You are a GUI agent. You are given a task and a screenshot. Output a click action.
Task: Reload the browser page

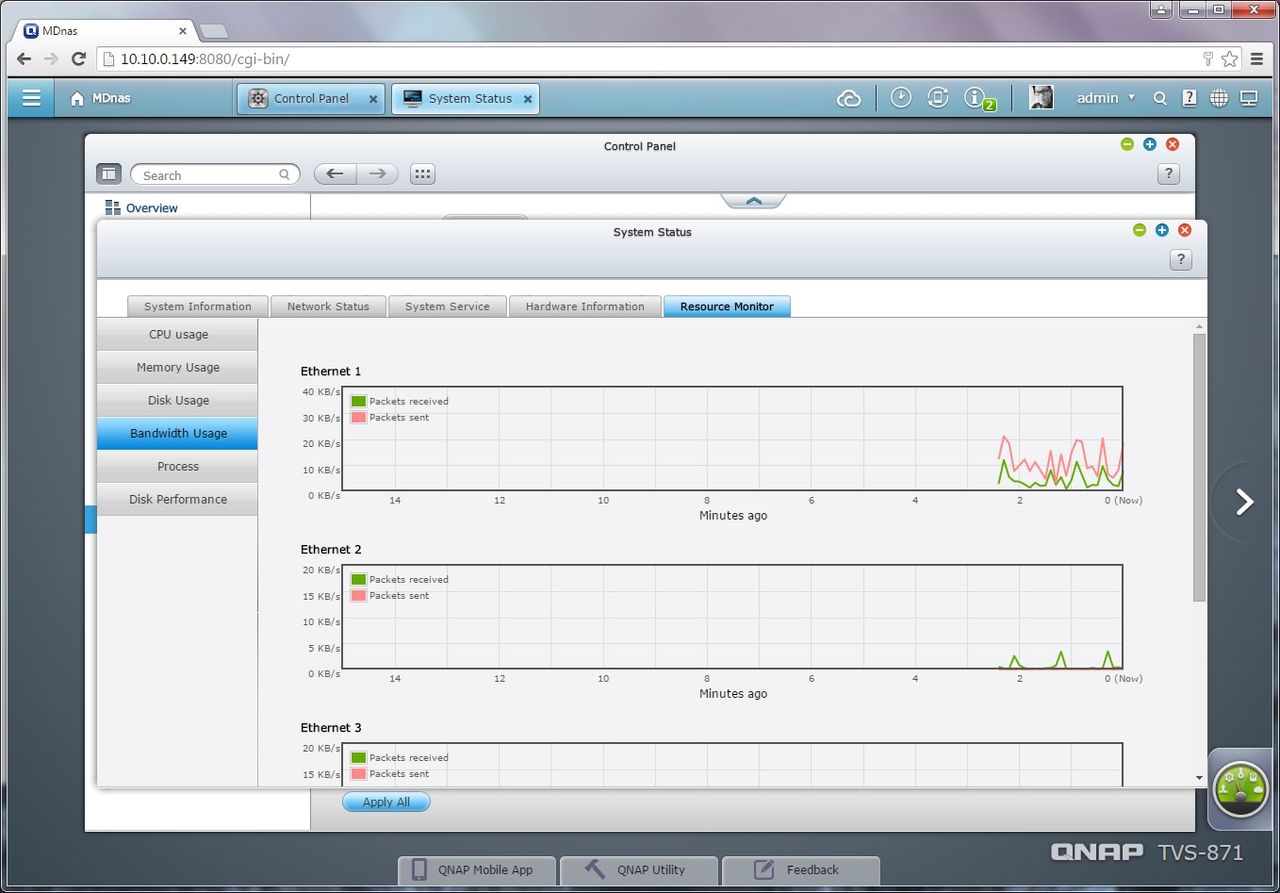pyautogui.click(x=79, y=59)
